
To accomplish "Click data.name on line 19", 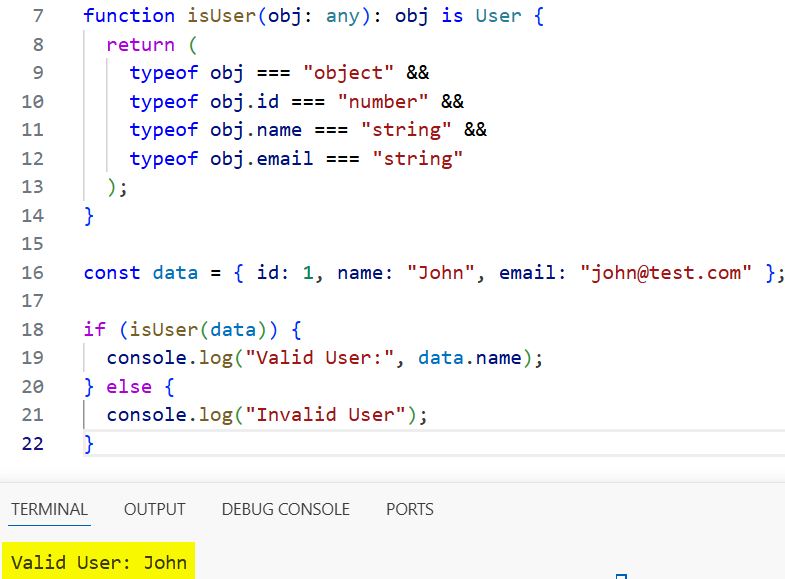I will click(x=470, y=358).
